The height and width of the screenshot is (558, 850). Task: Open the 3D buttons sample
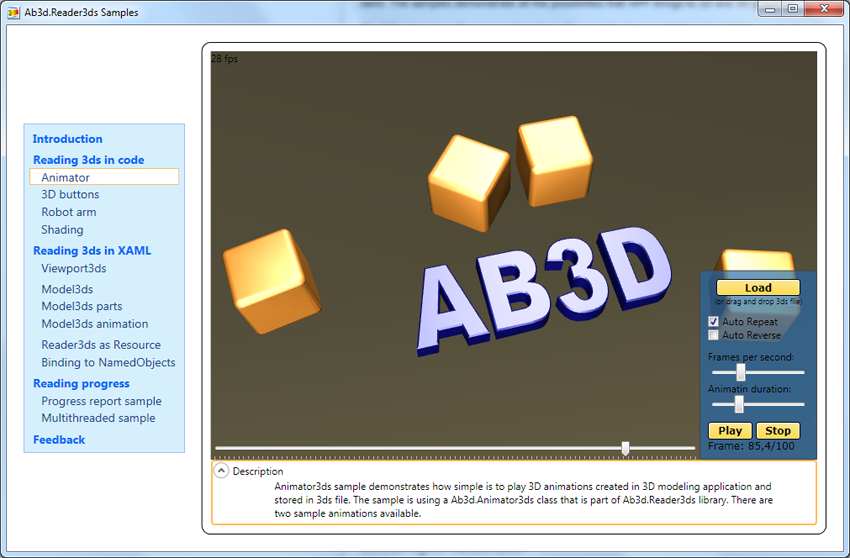[x=70, y=195]
